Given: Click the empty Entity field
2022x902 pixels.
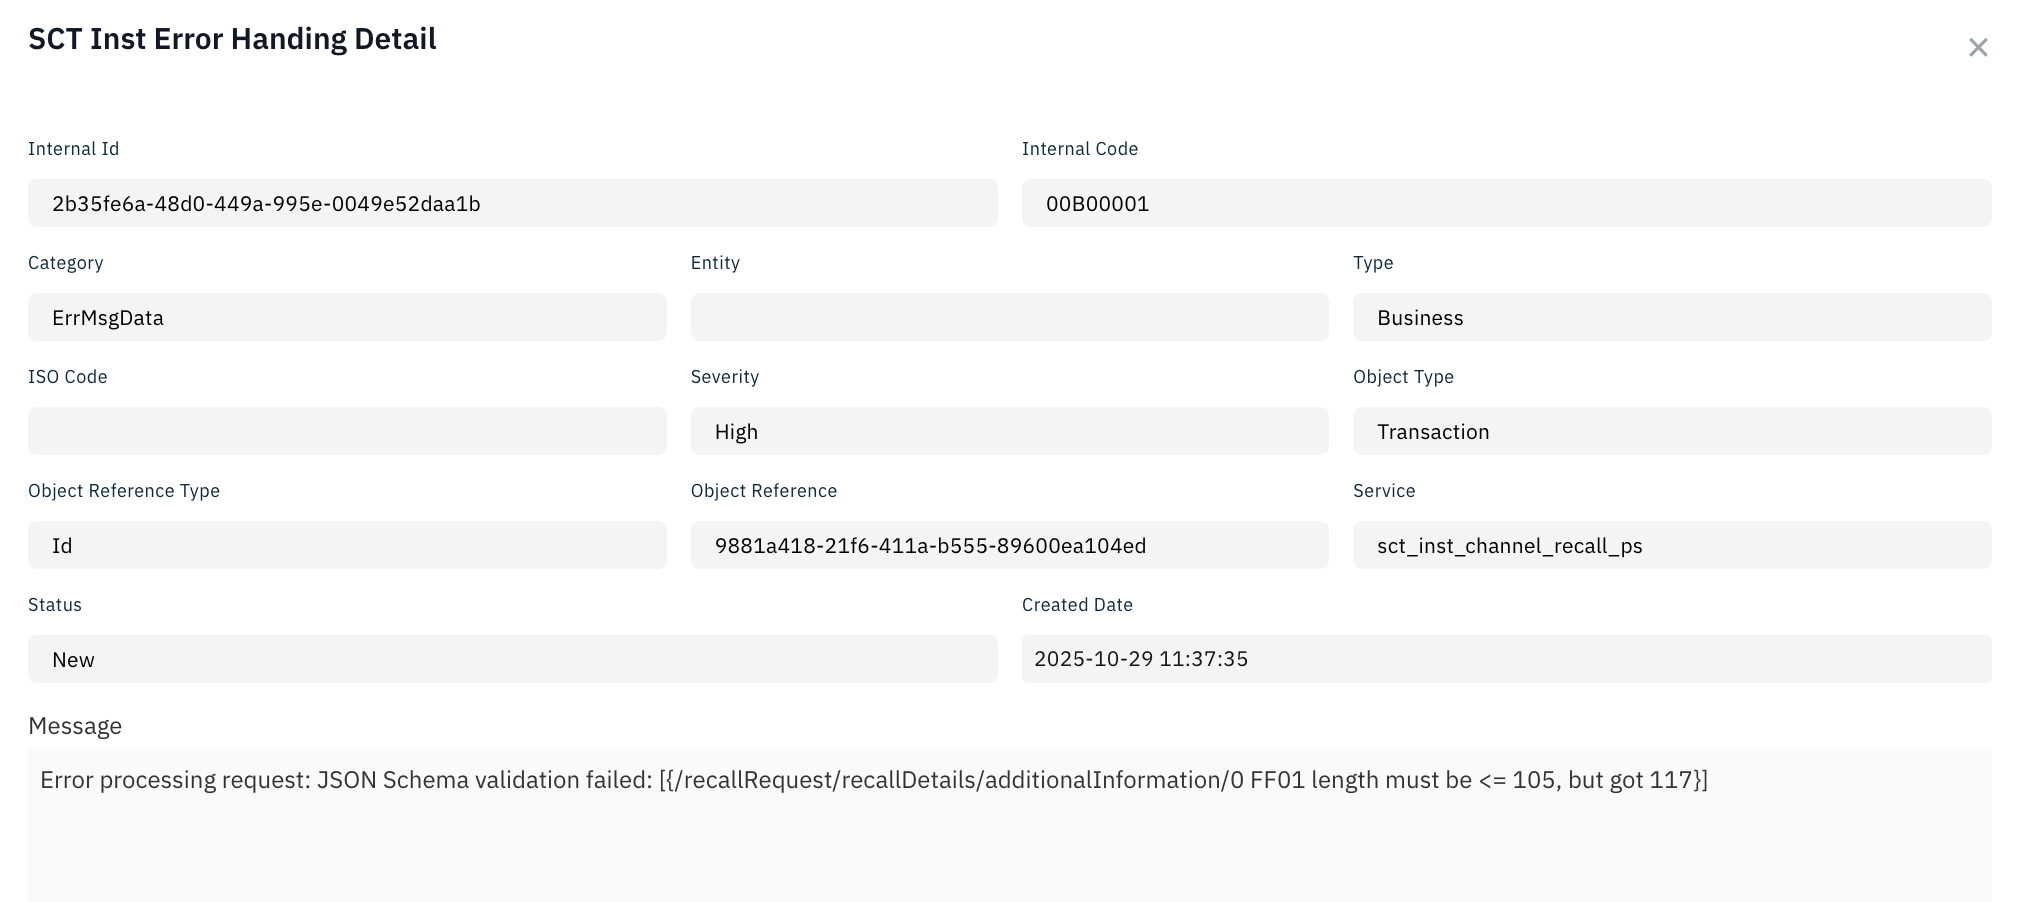Looking at the screenshot, I should pos(1009,316).
